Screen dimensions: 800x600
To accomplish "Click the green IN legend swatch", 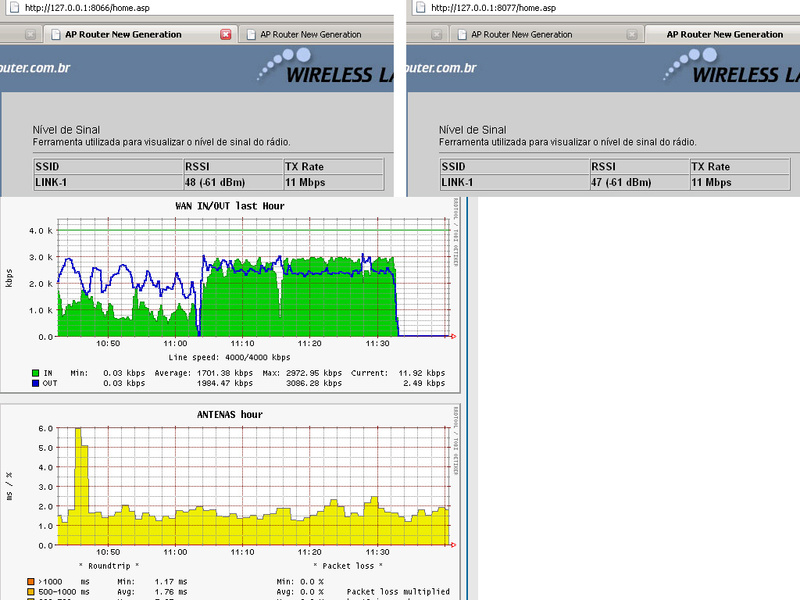I will click(36, 372).
